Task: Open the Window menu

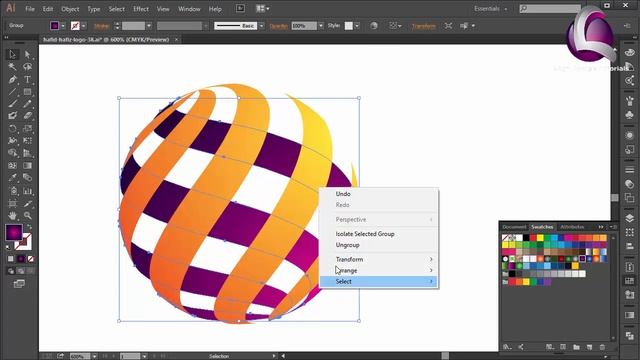Action: 189,9
